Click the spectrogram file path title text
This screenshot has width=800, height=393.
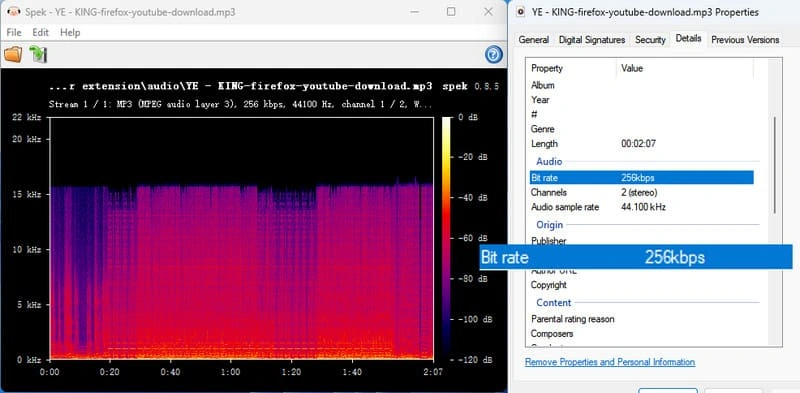(241, 86)
